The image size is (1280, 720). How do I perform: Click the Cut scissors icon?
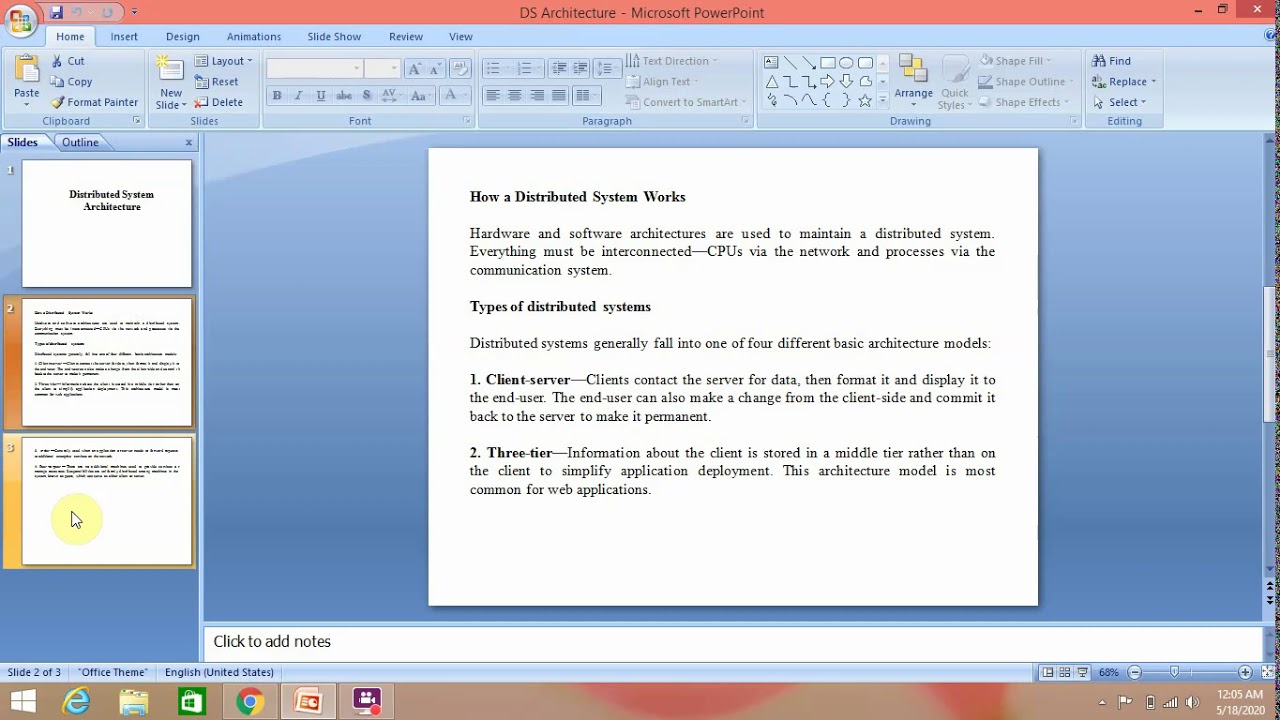tap(57, 61)
